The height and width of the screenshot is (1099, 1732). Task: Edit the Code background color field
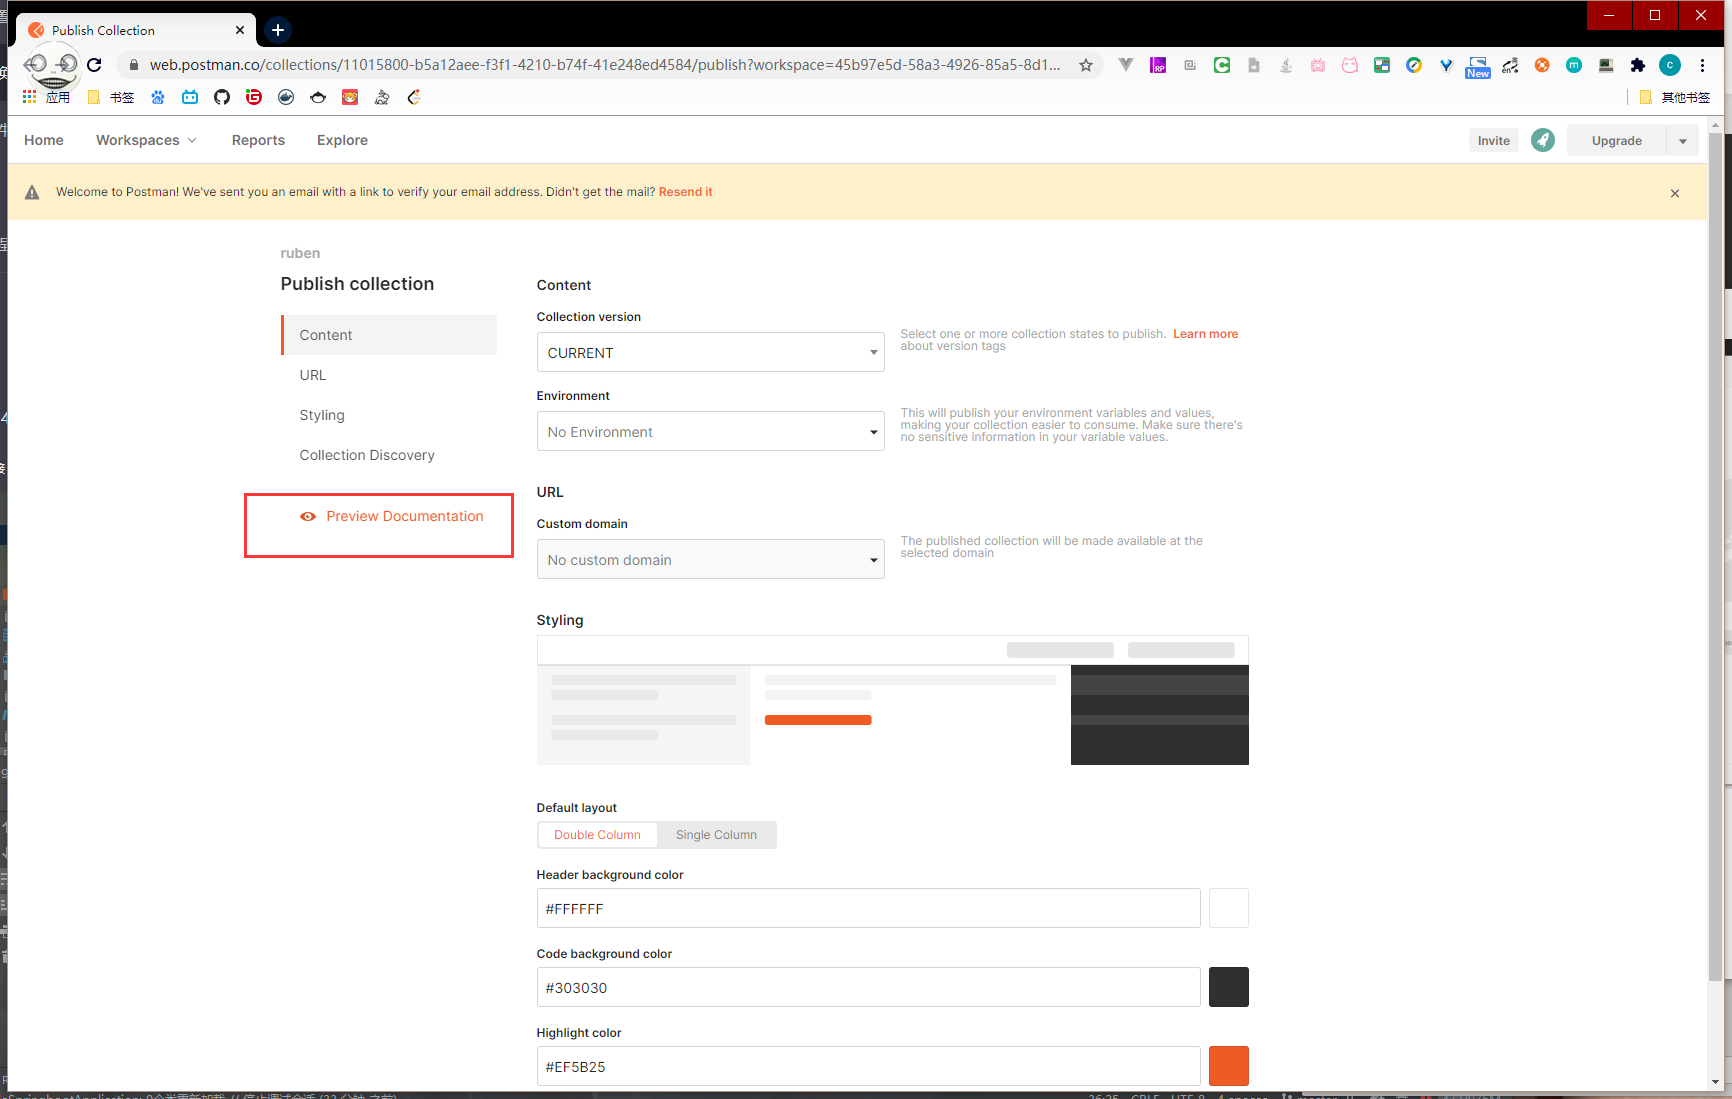868,987
